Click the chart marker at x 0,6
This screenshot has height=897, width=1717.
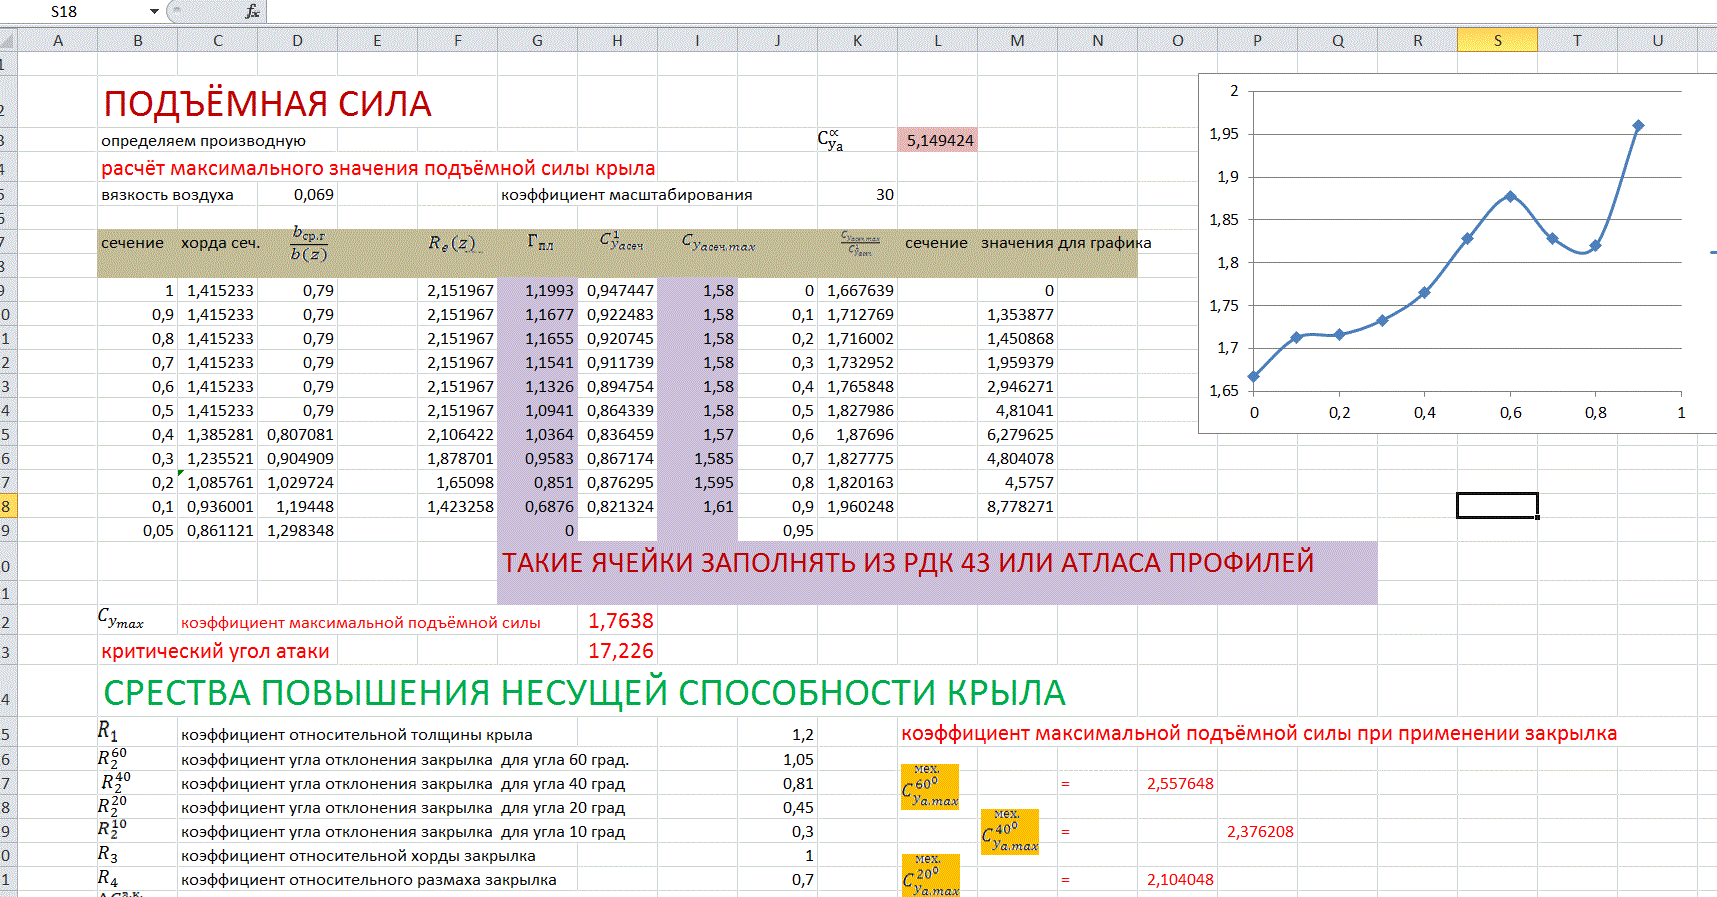pos(1510,197)
